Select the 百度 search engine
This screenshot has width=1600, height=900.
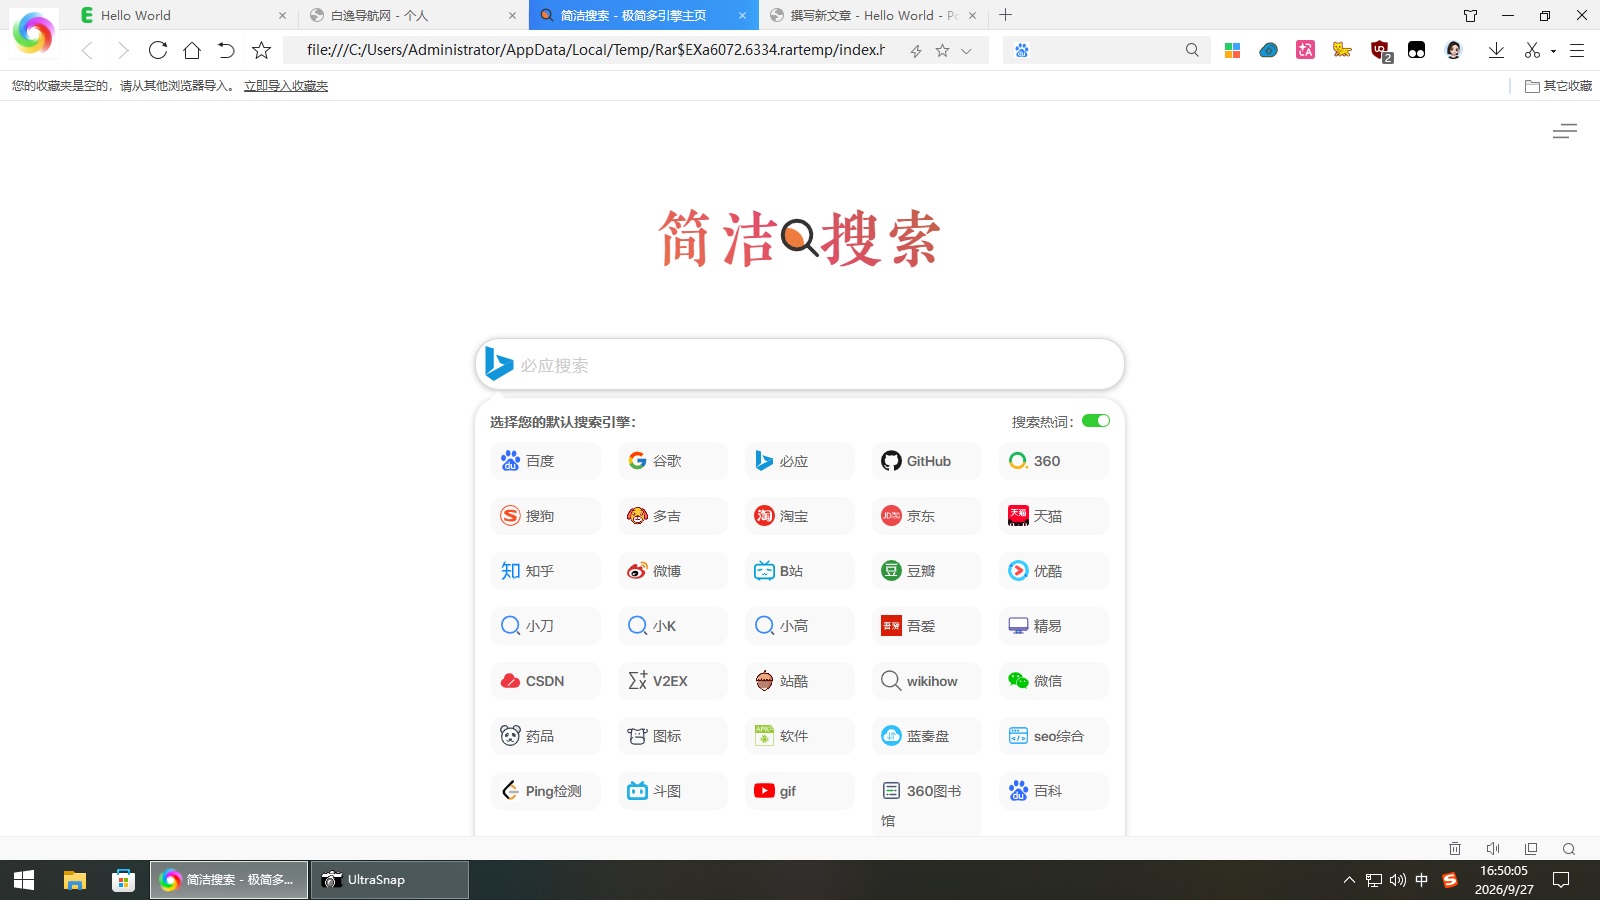click(545, 461)
